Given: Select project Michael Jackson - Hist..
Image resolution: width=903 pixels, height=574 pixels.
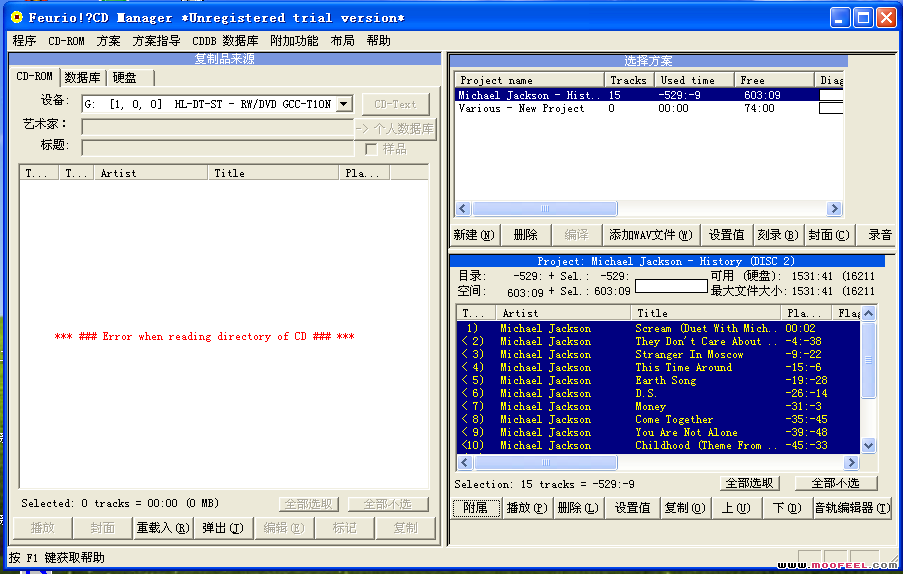Looking at the screenshot, I should pyautogui.click(x=649, y=95).
